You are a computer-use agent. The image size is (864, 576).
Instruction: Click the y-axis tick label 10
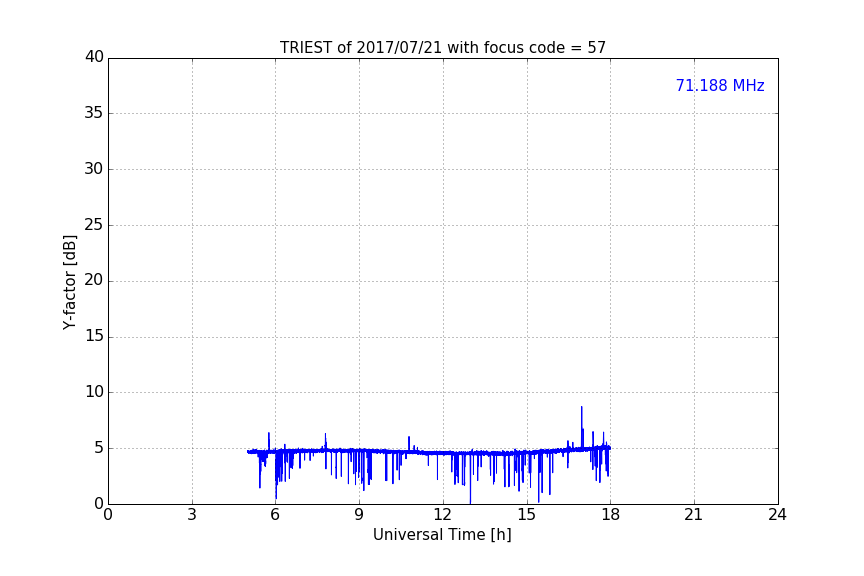(x=94, y=392)
